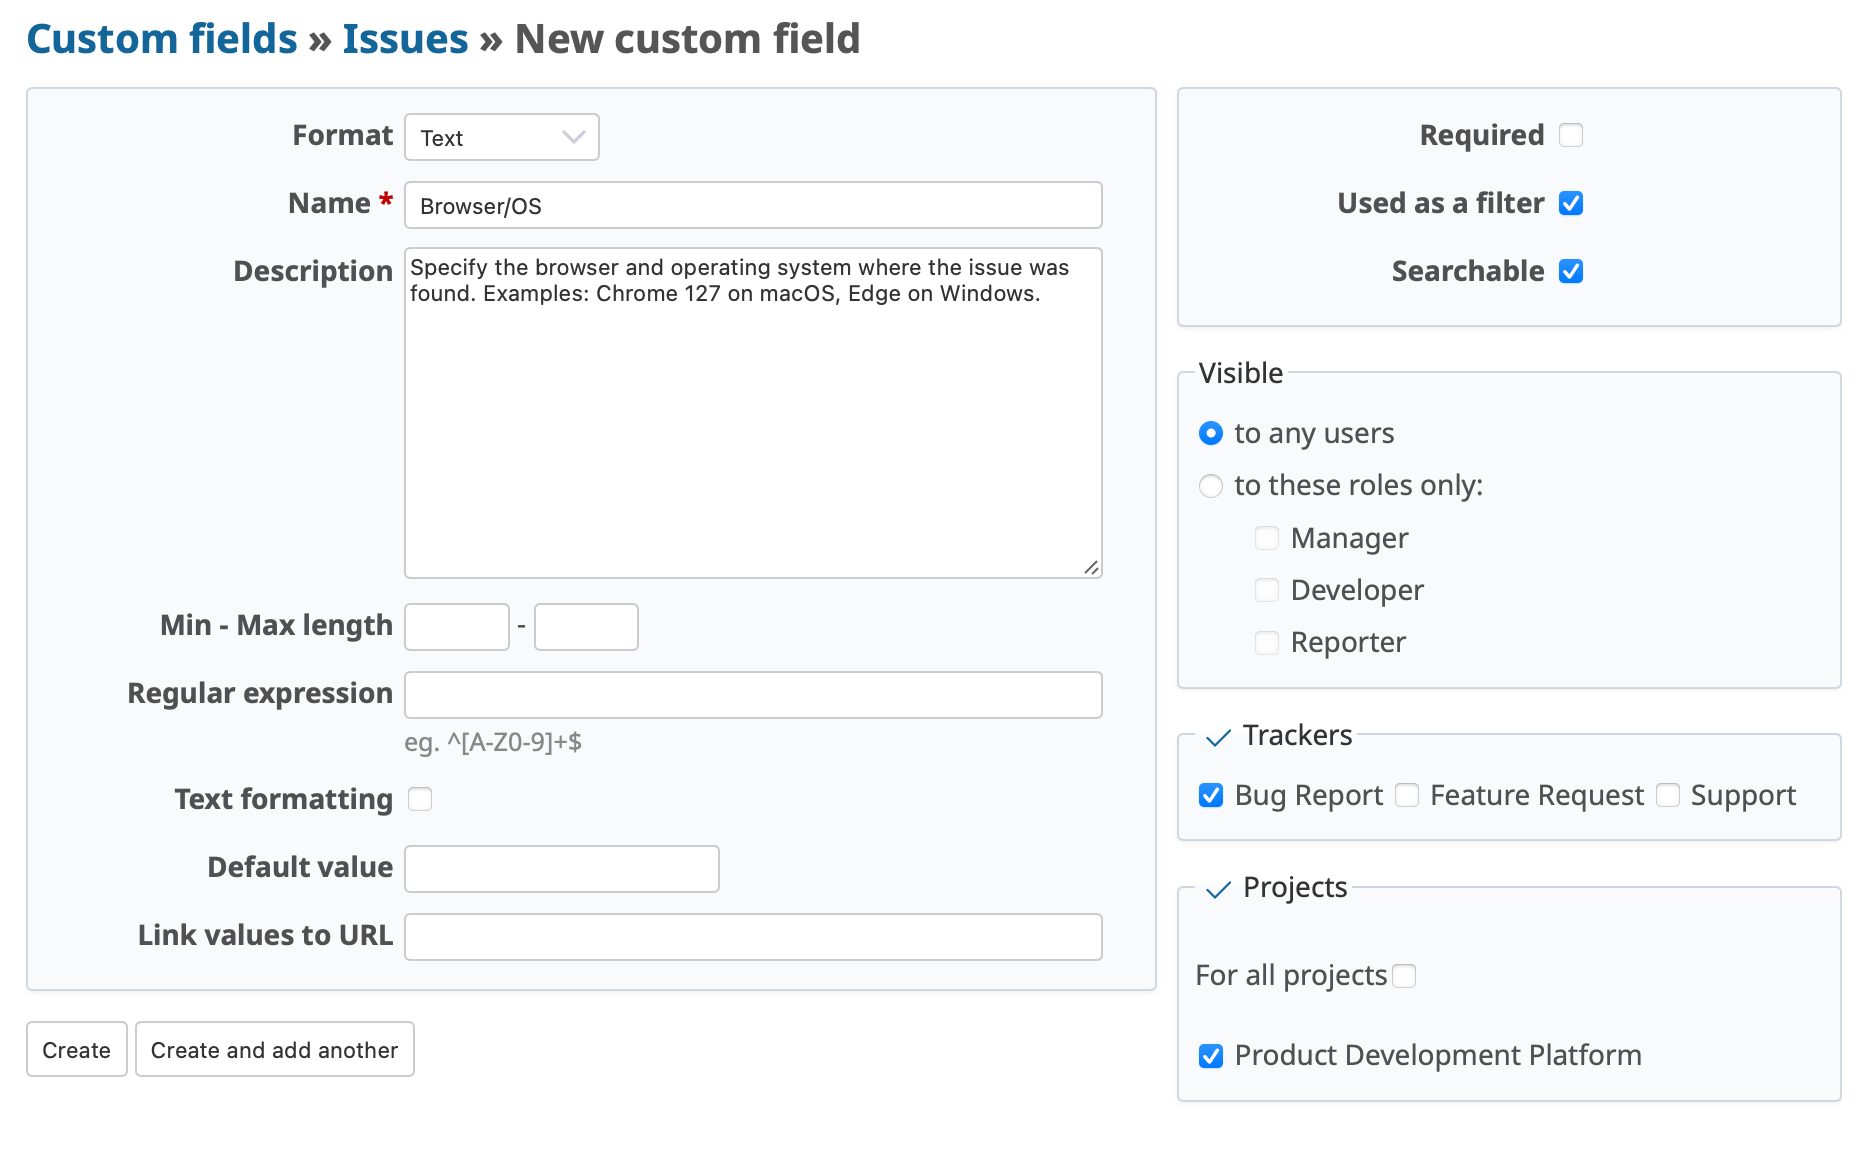
Task: Enable the Required checkbox
Action: pyautogui.click(x=1571, y=134)
